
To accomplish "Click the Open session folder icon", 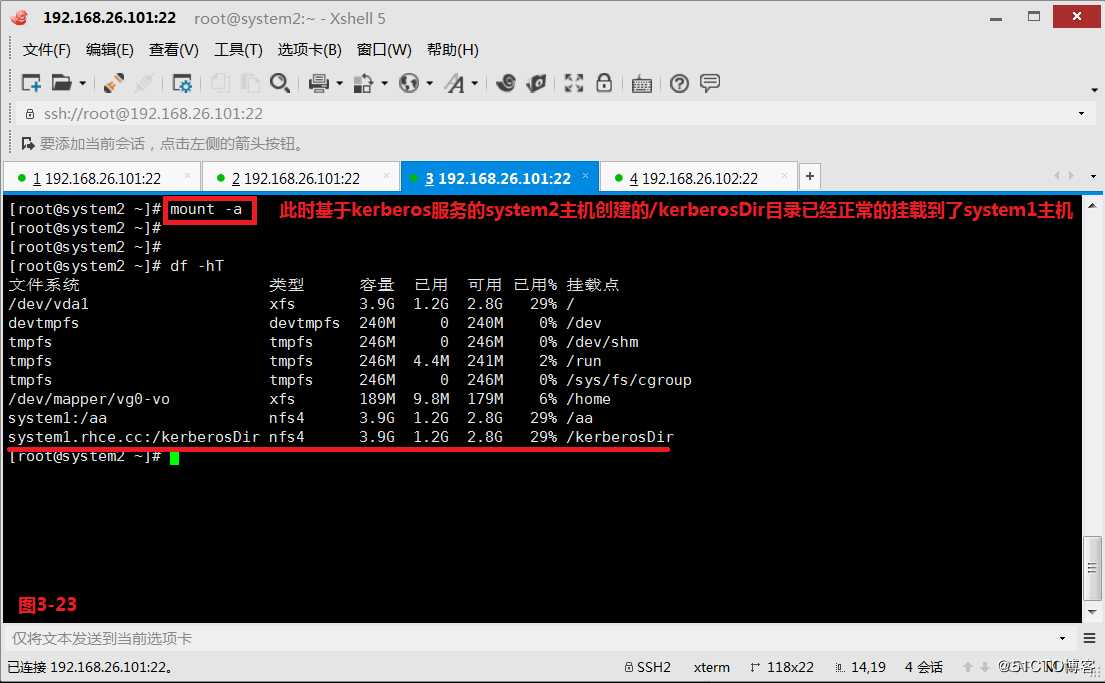I will (61, 83).
